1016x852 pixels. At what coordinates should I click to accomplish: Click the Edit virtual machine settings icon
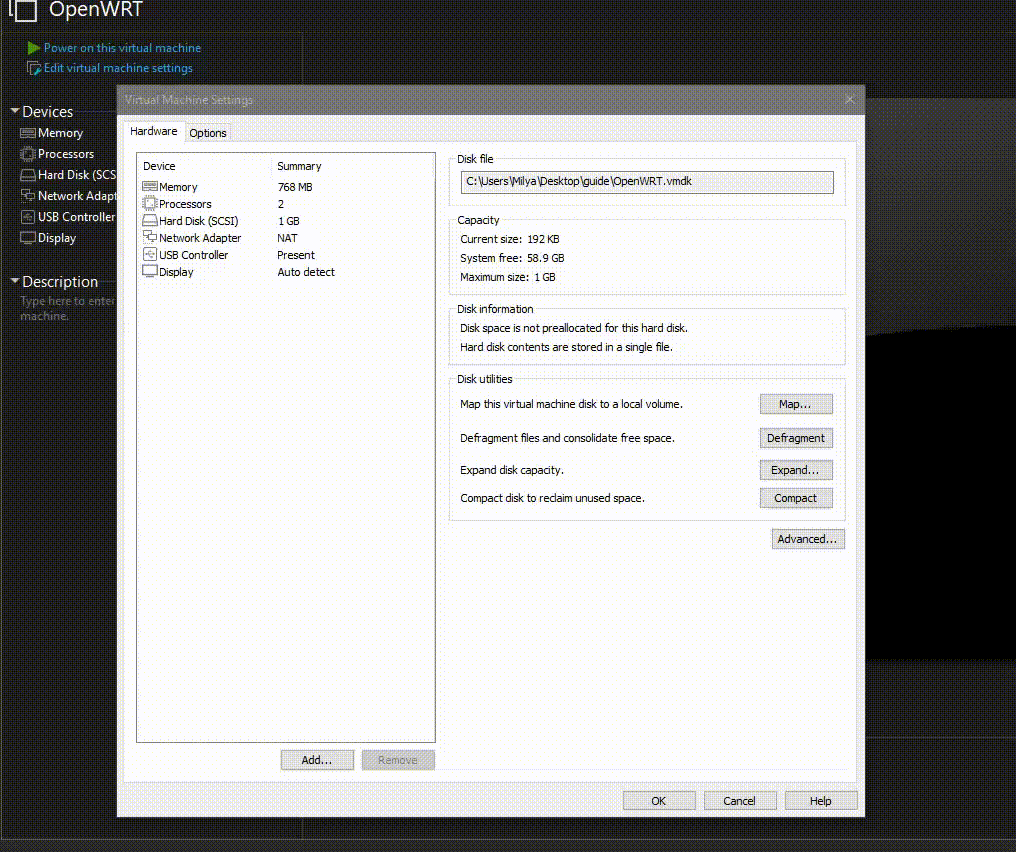click(x=34, y=68)
